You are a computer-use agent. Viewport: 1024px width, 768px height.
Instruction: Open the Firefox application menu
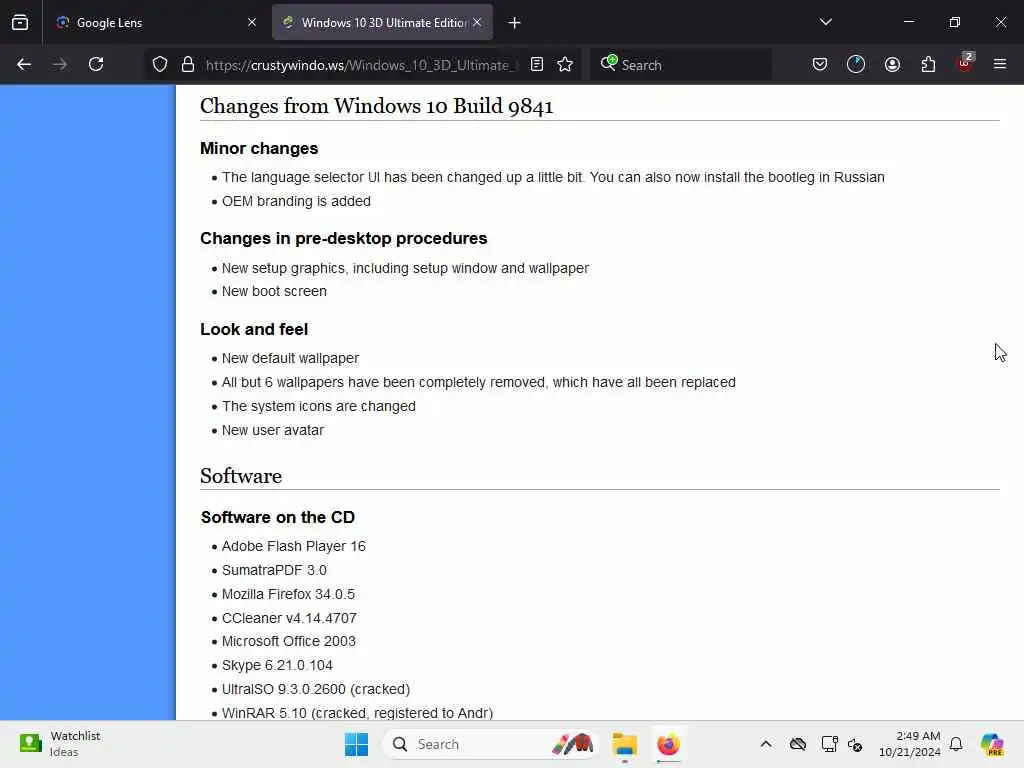pyautogui.click(x=1000, y=64)
